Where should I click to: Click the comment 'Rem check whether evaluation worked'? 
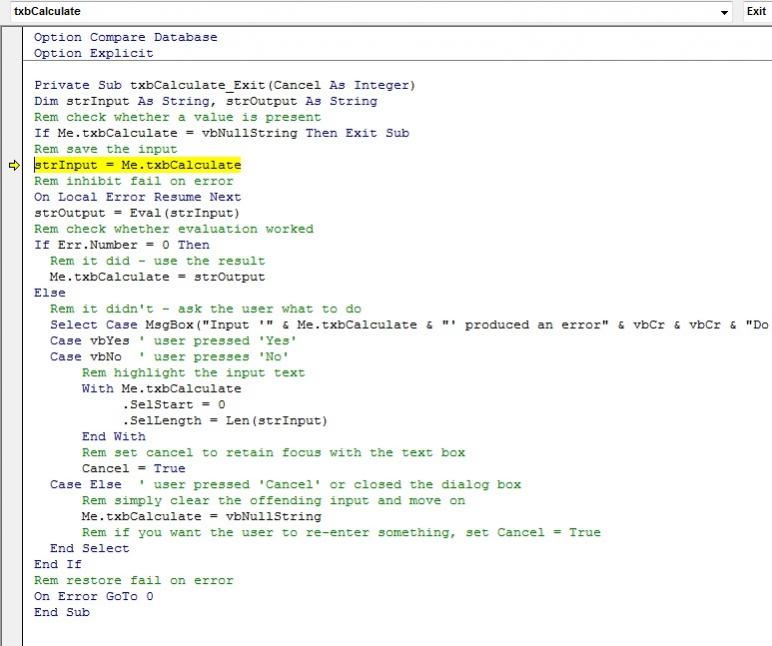point(174,229)
